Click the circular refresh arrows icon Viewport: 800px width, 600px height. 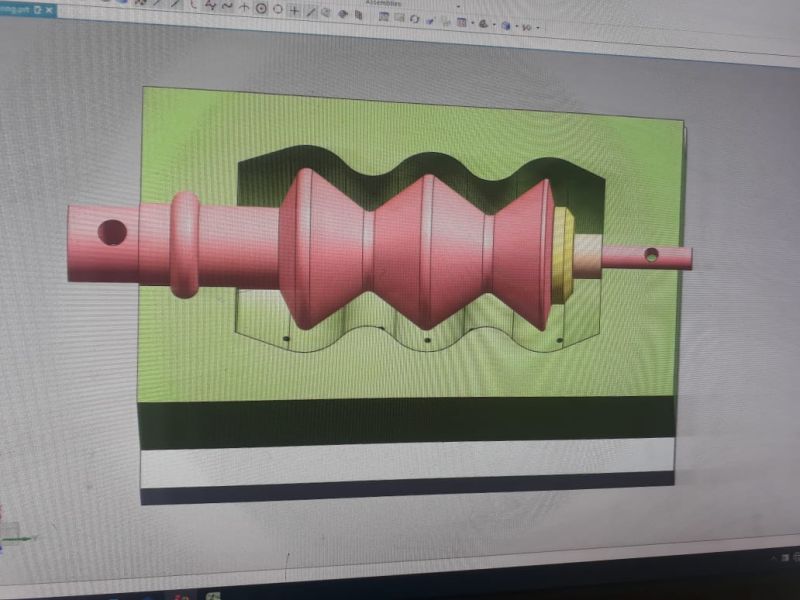(414, 19)
